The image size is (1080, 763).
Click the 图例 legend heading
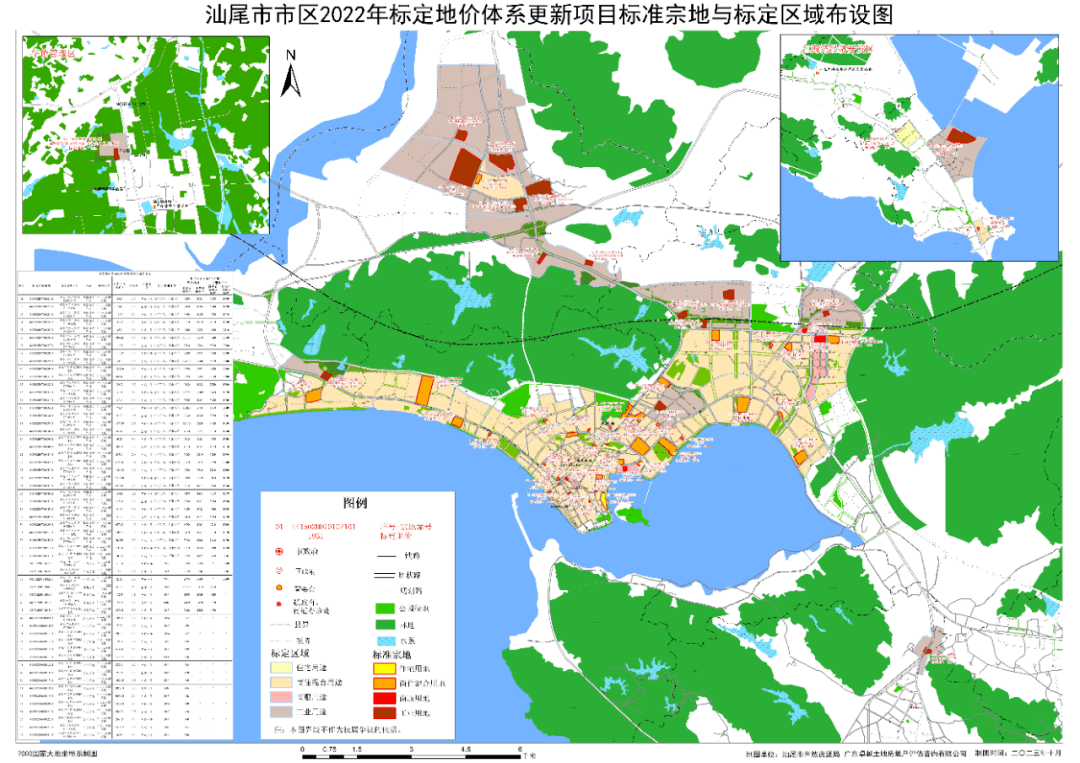tap(355, 503)
